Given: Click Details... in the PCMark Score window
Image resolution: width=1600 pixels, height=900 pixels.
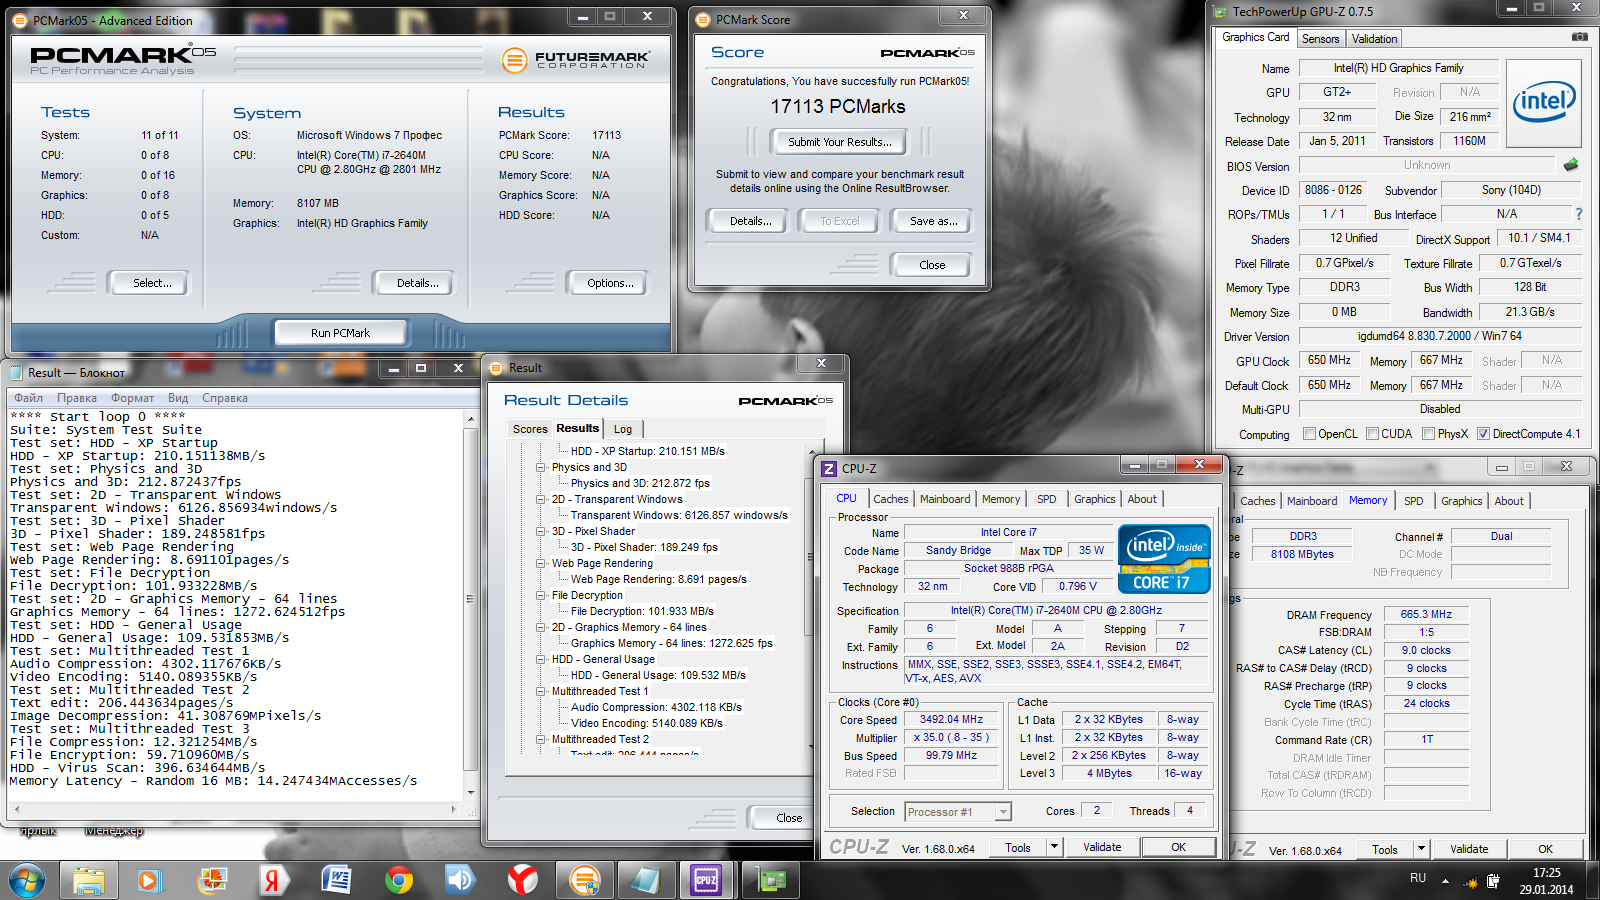Looking at the screenshot, I should pos(750,221).
